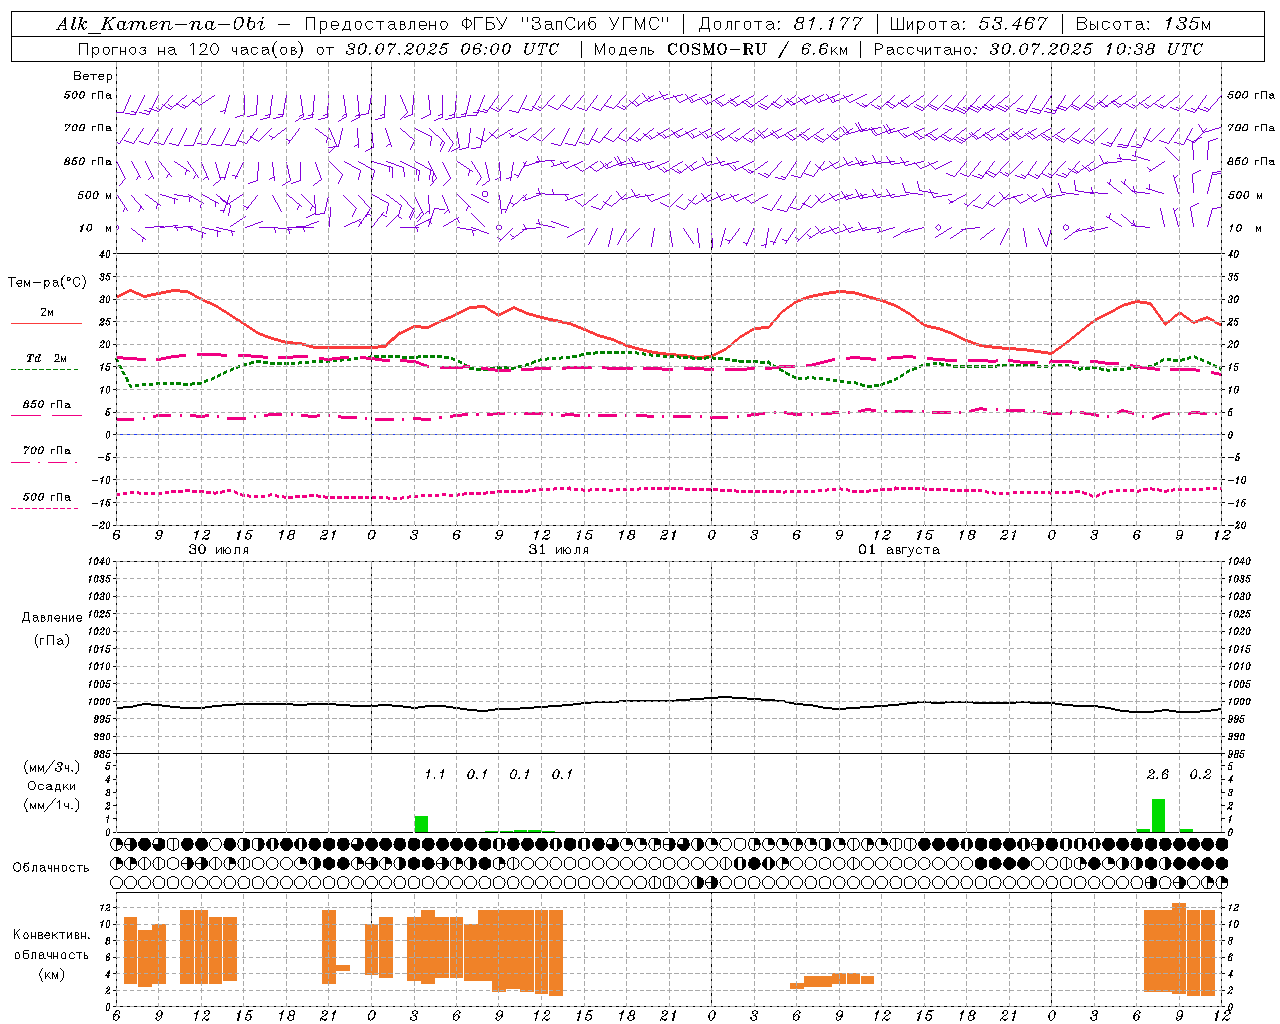
Task: Click the Конвективн. panel label
Action: point(52,935)
